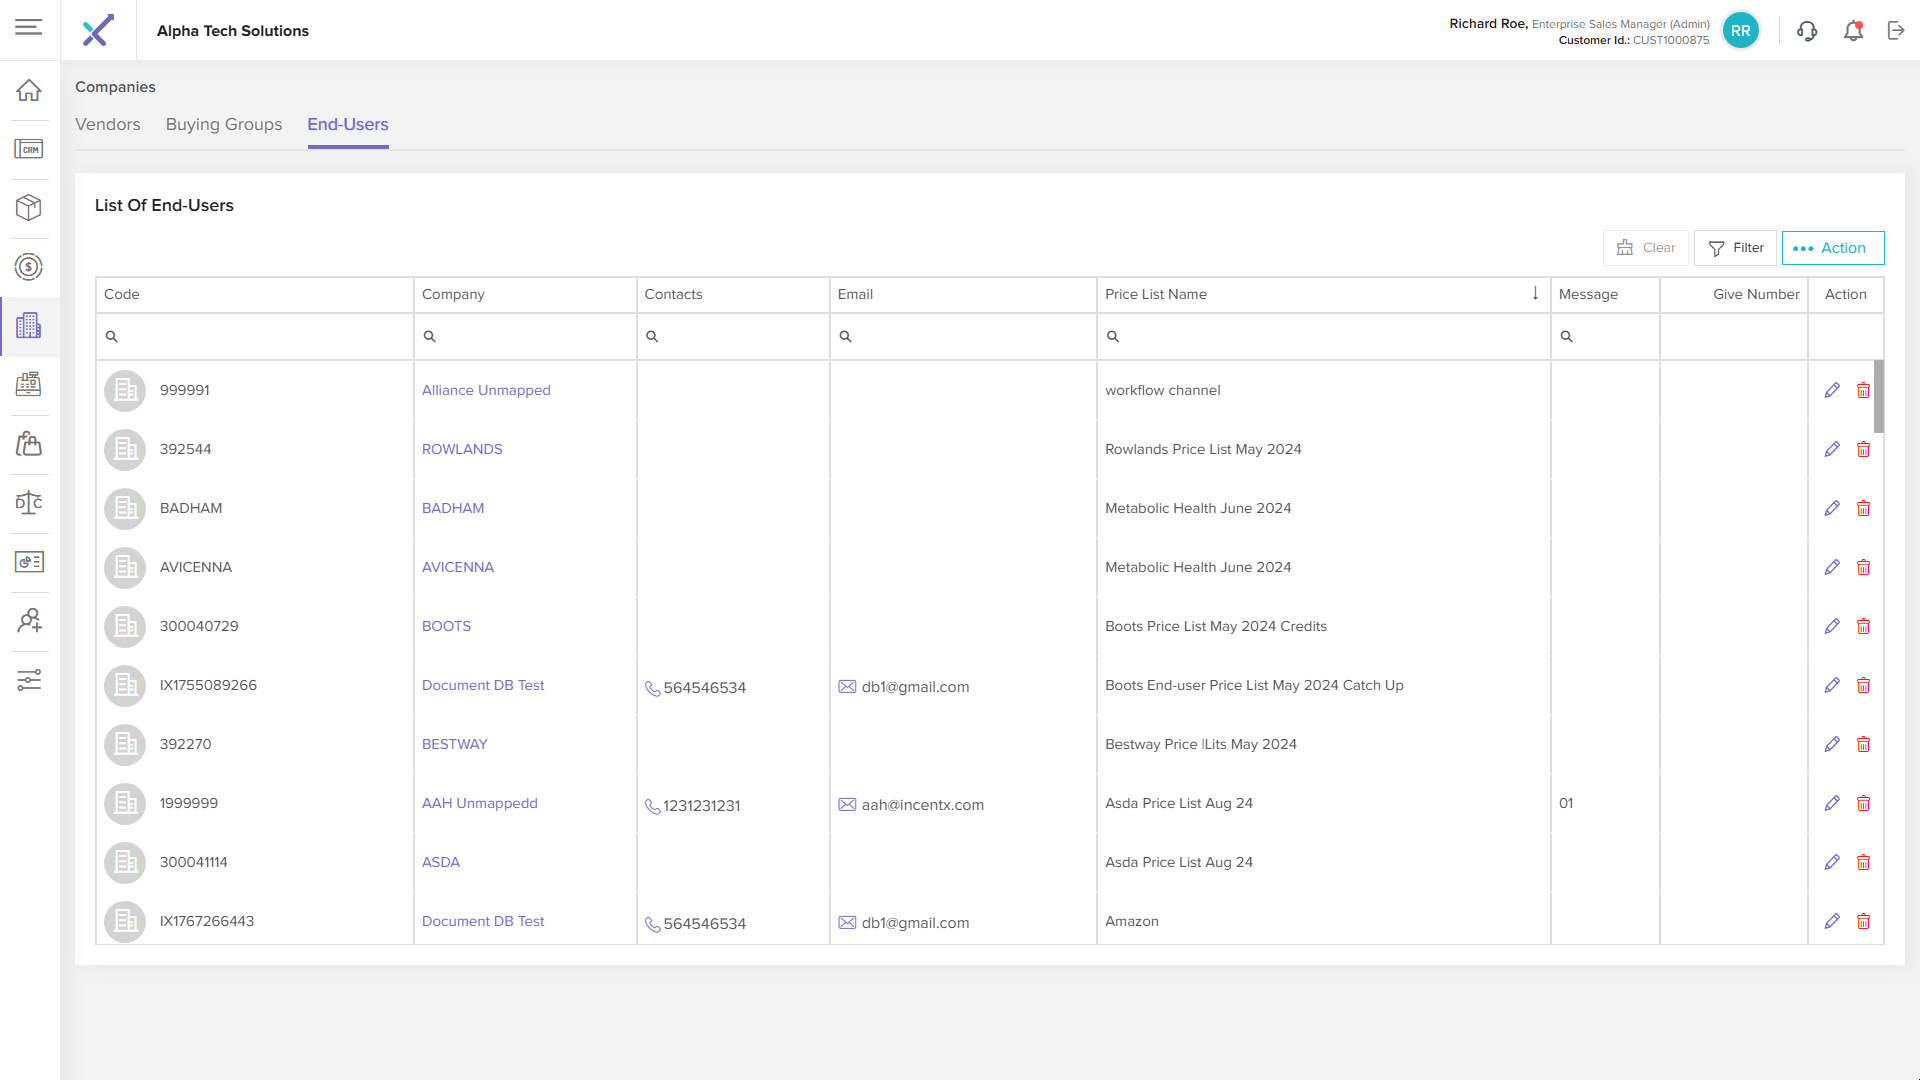The width and height of the screenshot is (1920, 1080).
Task: Sort by the Price List Name column arrow
Action: point(1535,293)
